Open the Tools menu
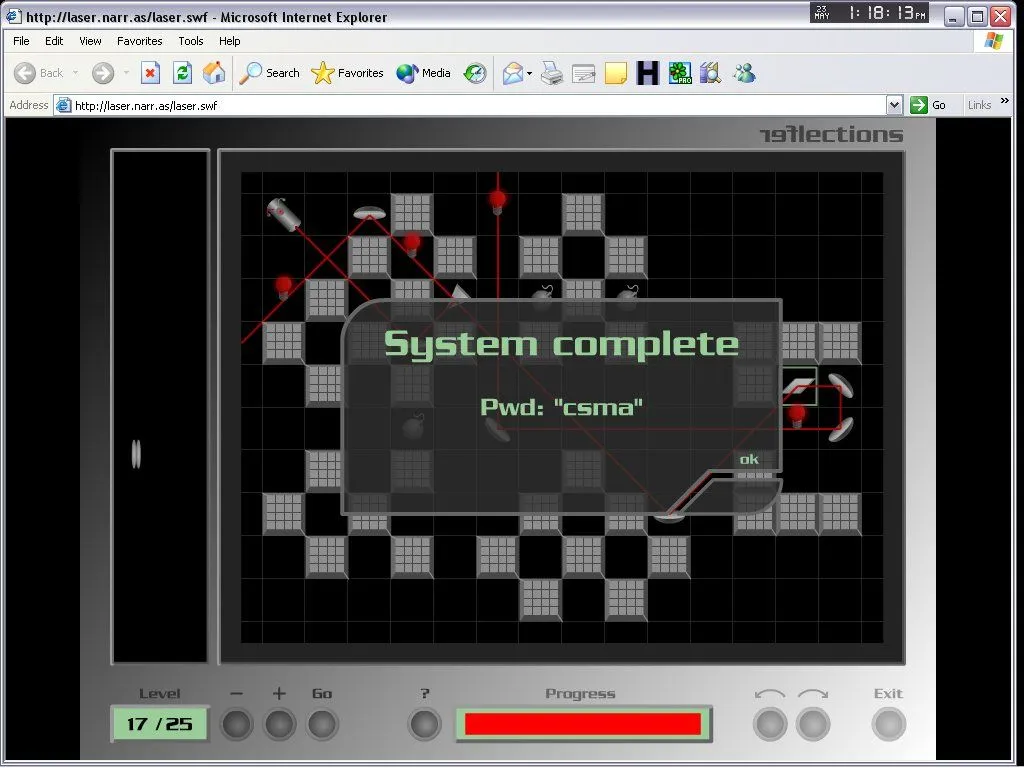 tap(190, 41)
